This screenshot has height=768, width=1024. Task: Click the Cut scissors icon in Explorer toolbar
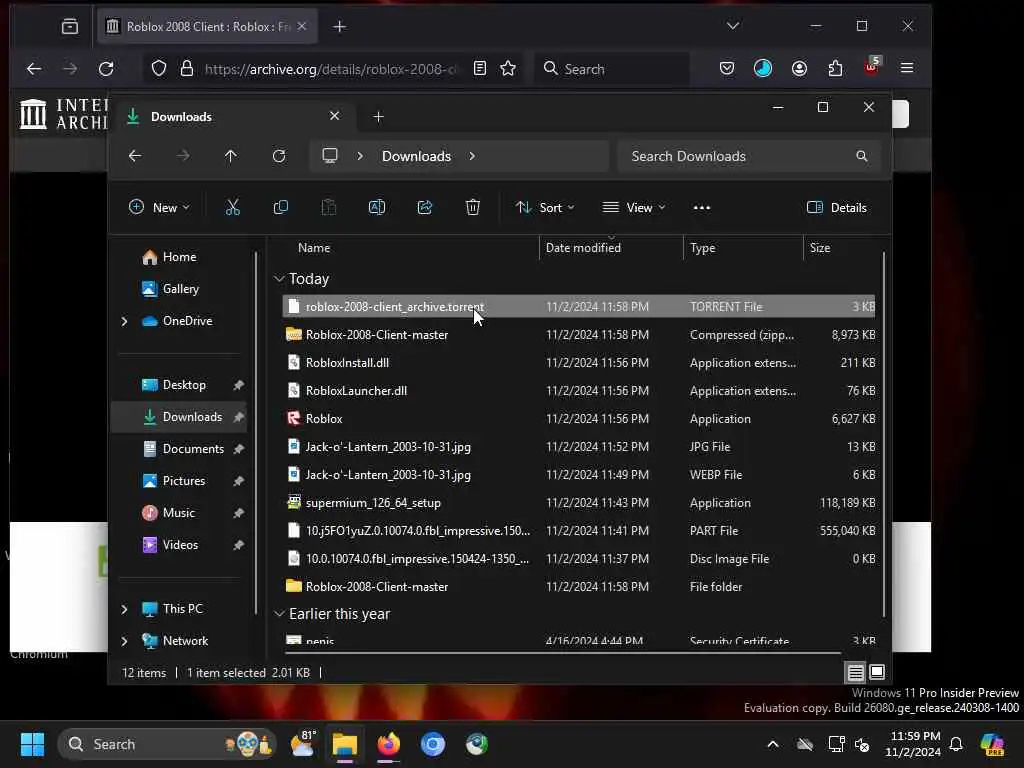click(232, 208)
